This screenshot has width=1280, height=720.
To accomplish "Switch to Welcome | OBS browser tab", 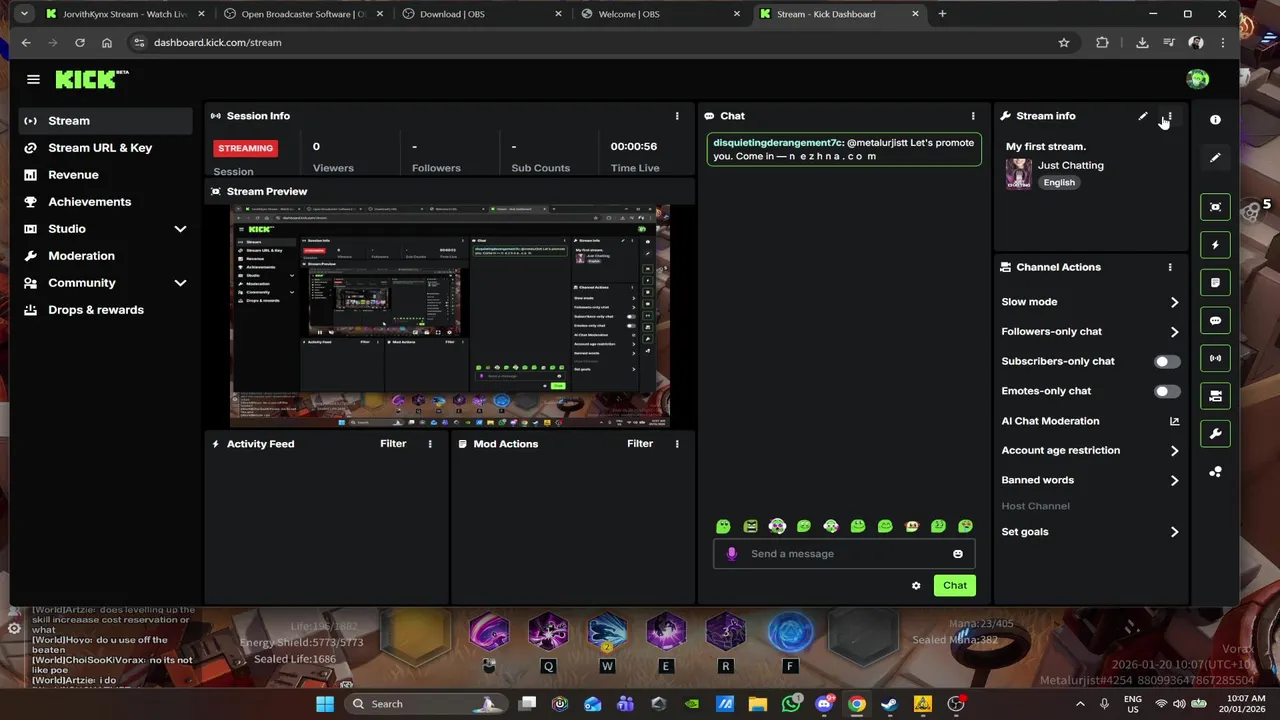I will 660,14.
